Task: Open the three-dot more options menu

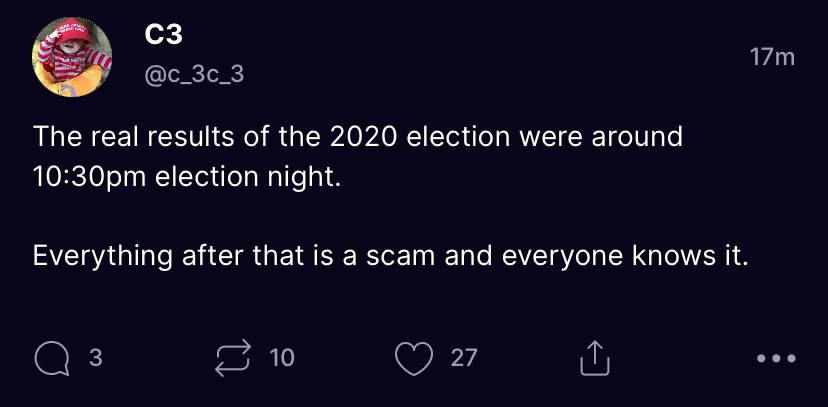Action: tap(776, 358)
